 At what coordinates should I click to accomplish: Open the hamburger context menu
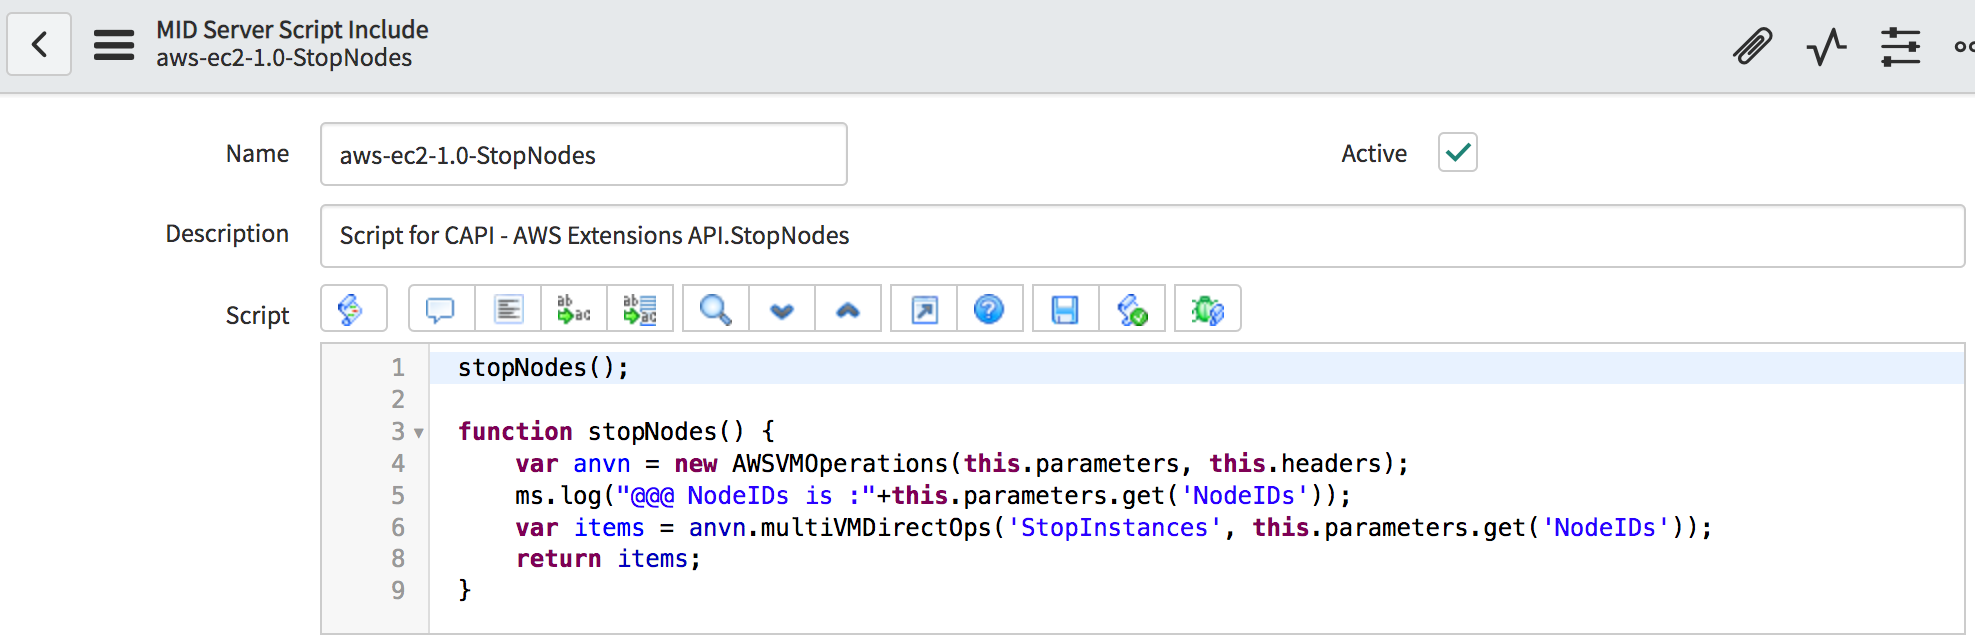(114, 44)
